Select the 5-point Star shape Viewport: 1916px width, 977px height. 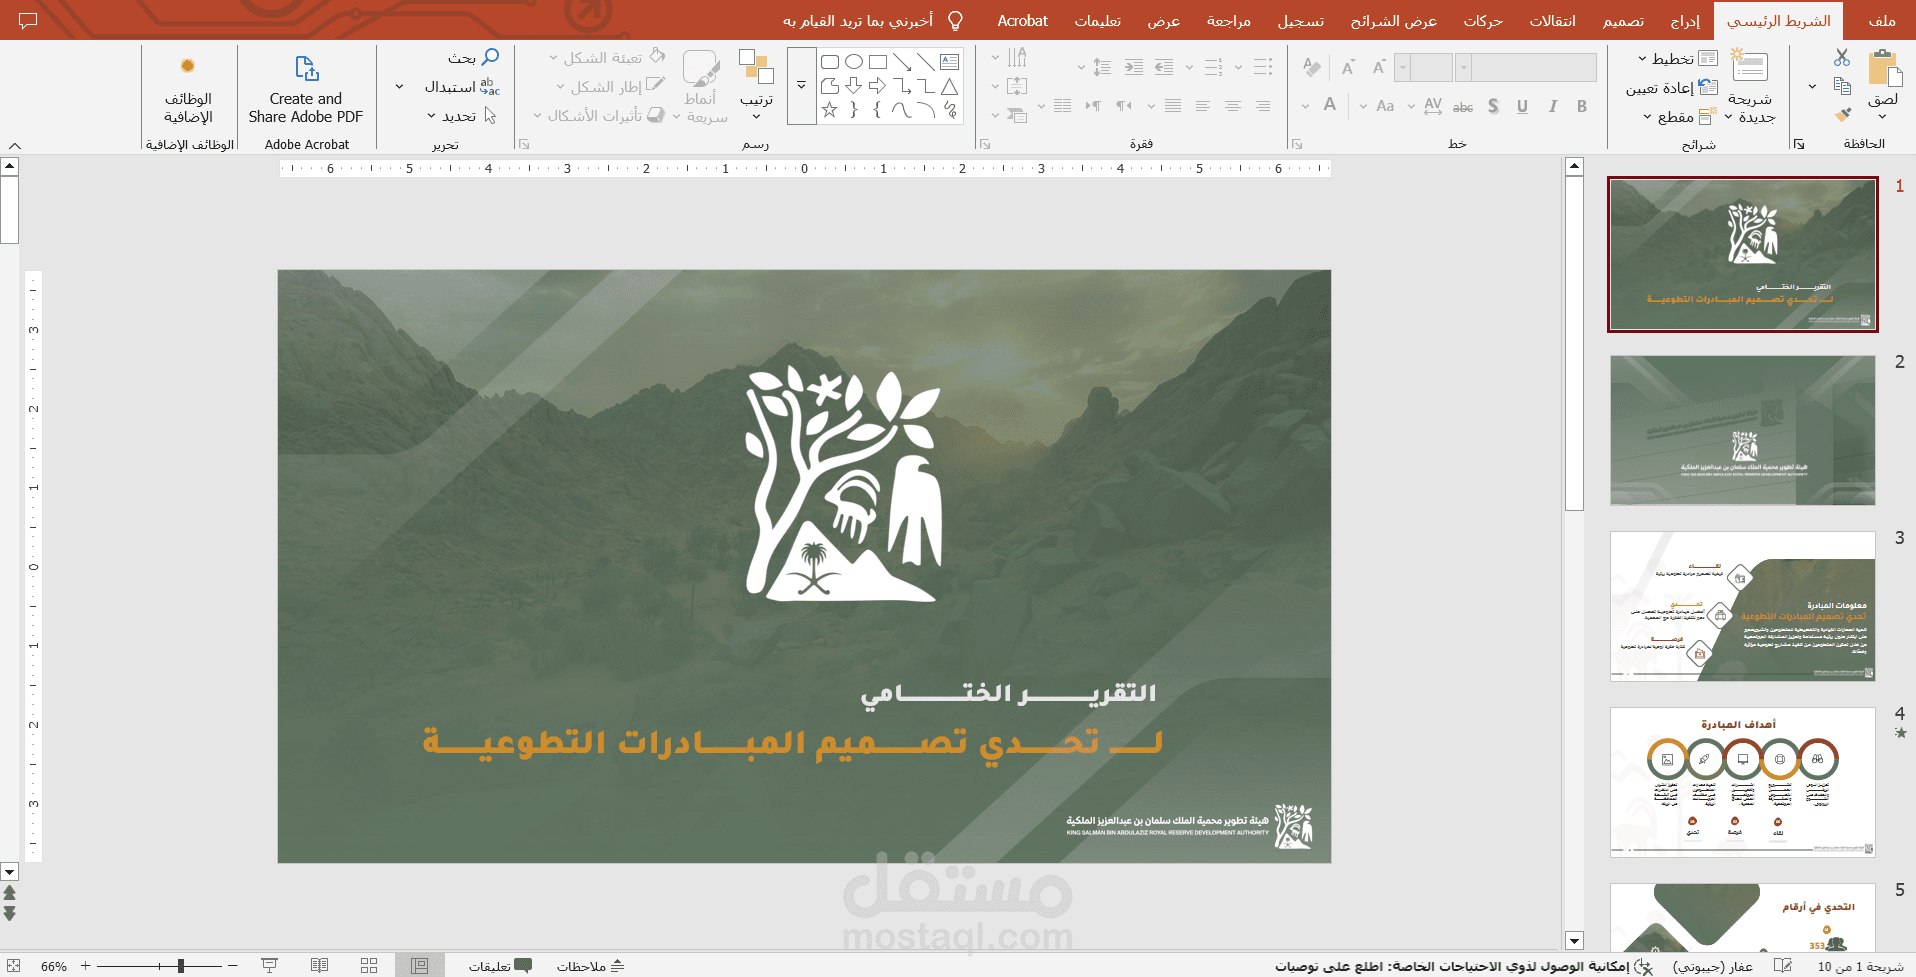[x=829, y=110]
